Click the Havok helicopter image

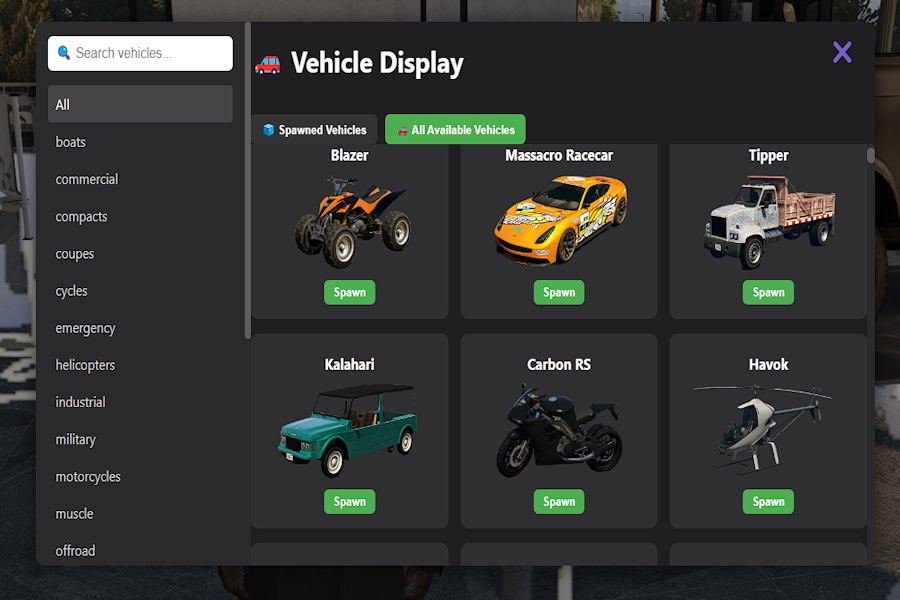[763, 429]
